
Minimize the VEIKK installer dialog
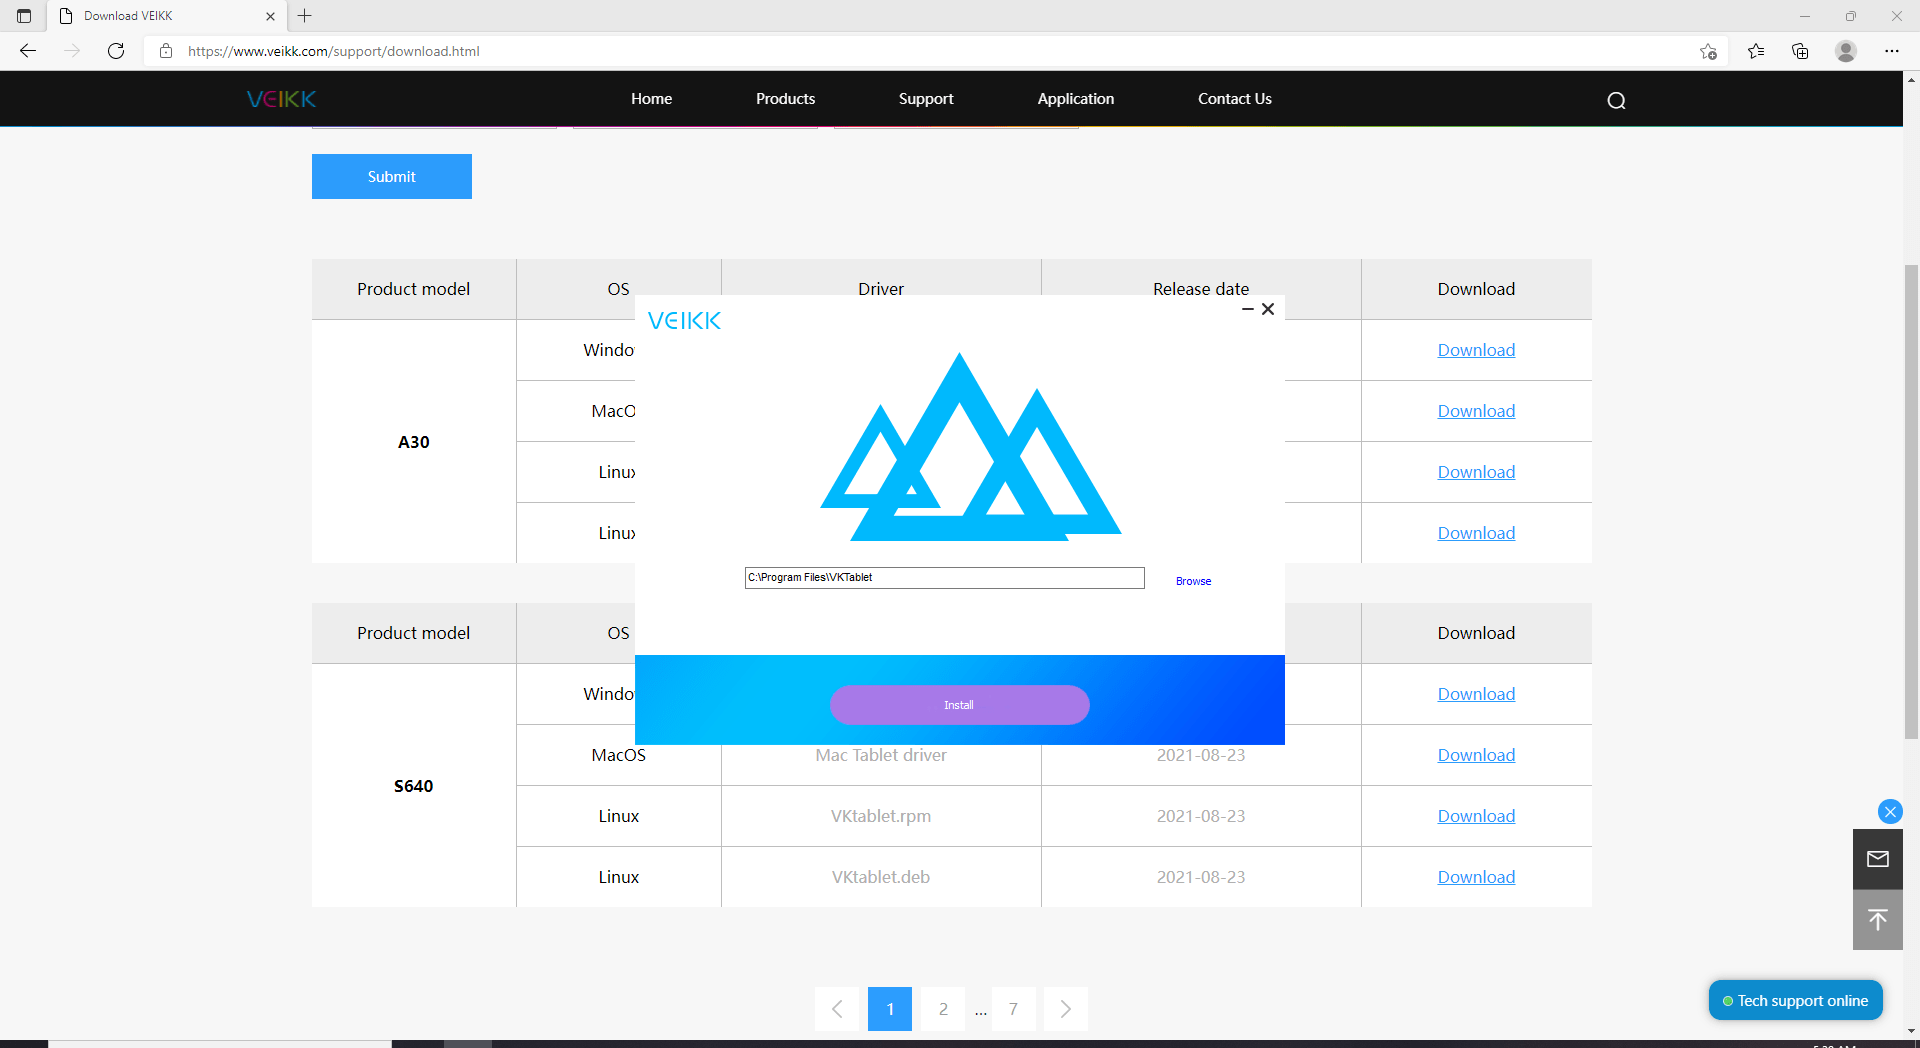click(x=1248, y=309)
